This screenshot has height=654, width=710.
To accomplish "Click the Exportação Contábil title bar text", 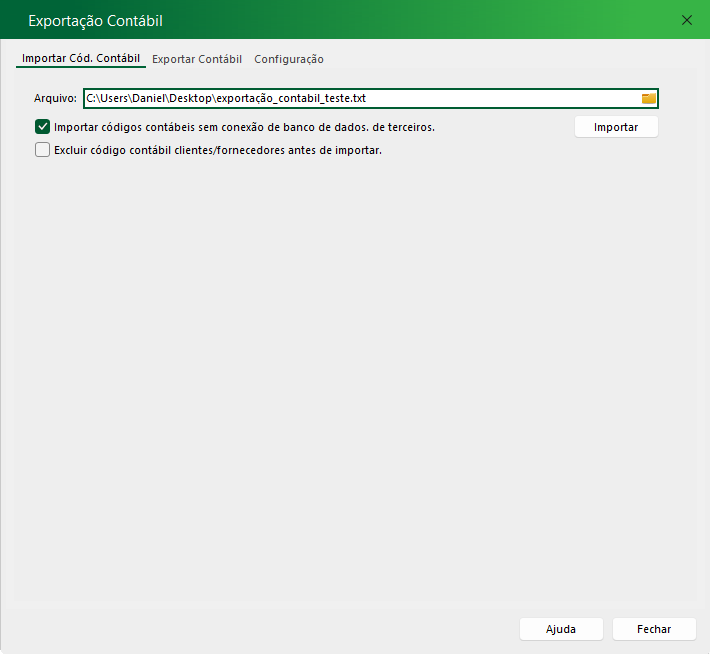I will tap(95, 20).
